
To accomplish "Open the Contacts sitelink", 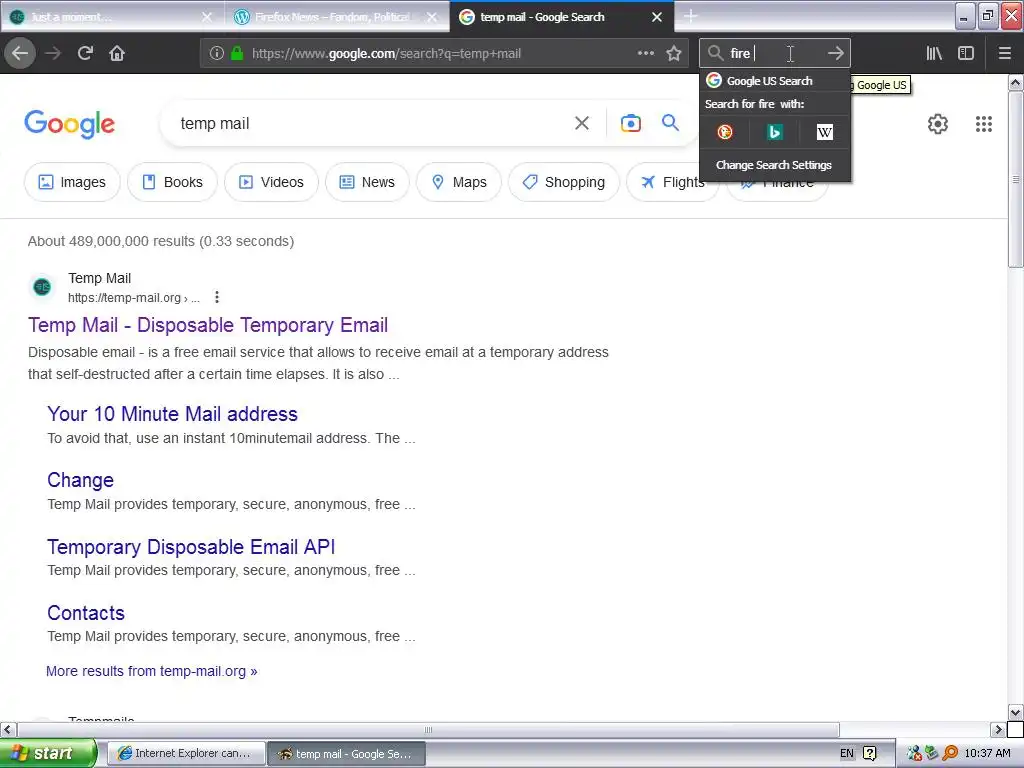I will pos(86,613).
